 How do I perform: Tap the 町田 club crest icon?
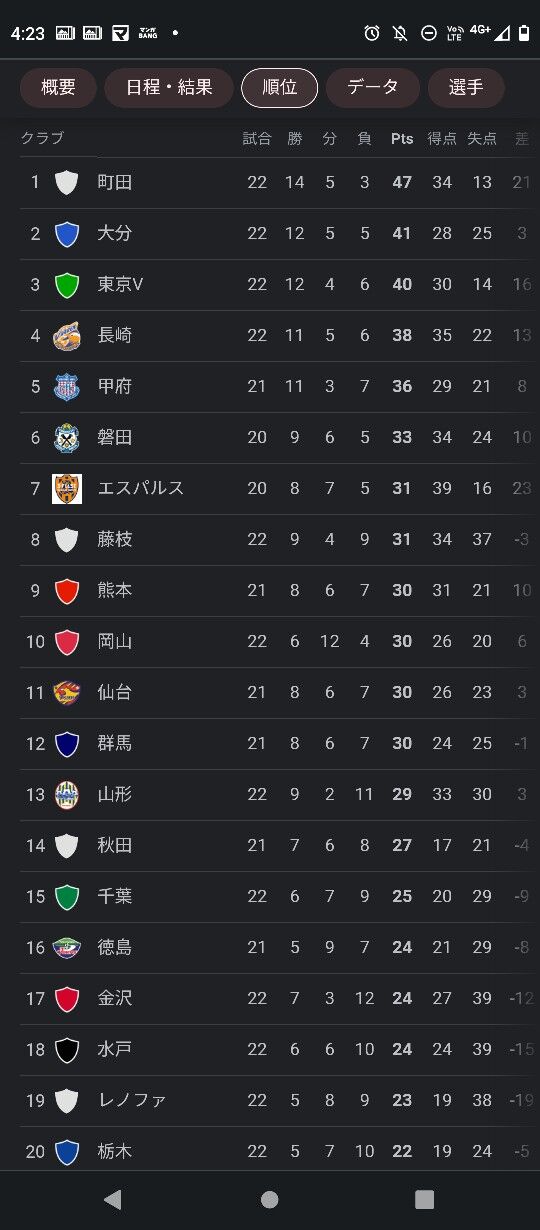[x=67, y=182]
